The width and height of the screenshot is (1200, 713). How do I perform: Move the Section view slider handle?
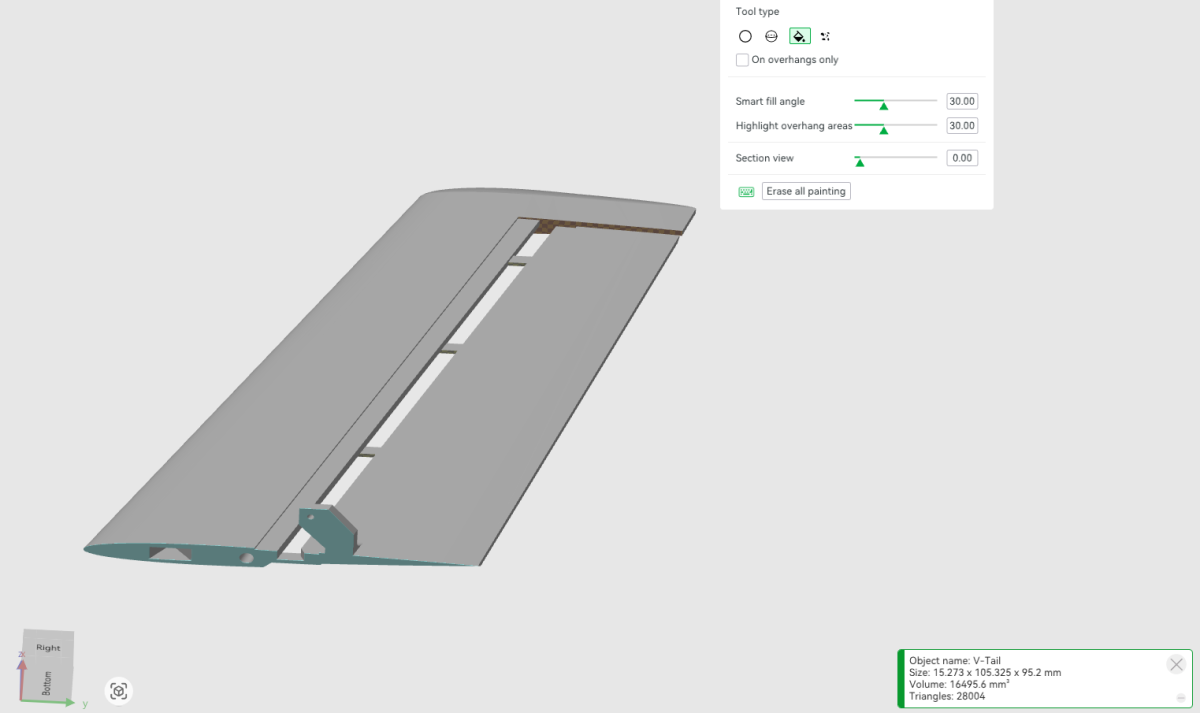click(x=859, y=160)
